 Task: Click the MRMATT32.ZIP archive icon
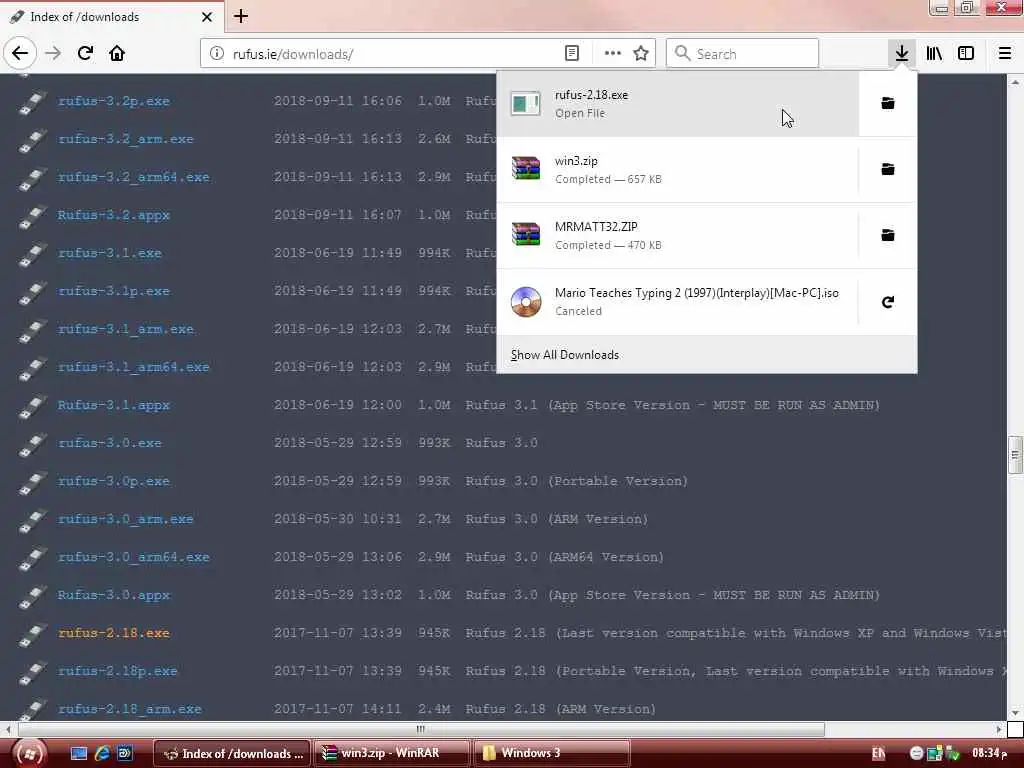point(526,234)
